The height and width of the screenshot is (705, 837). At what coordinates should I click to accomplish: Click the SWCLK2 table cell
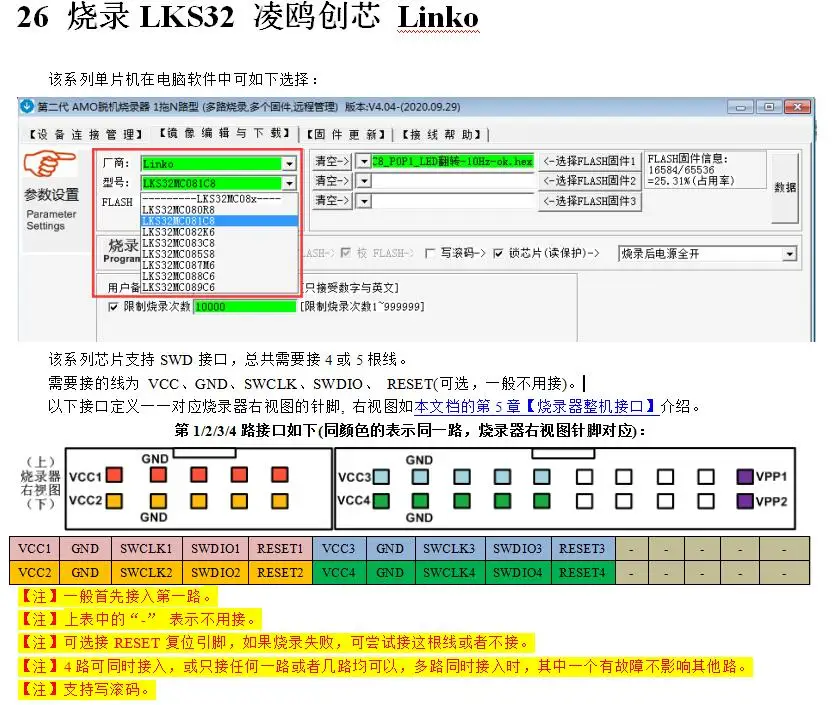click(146, 573)
